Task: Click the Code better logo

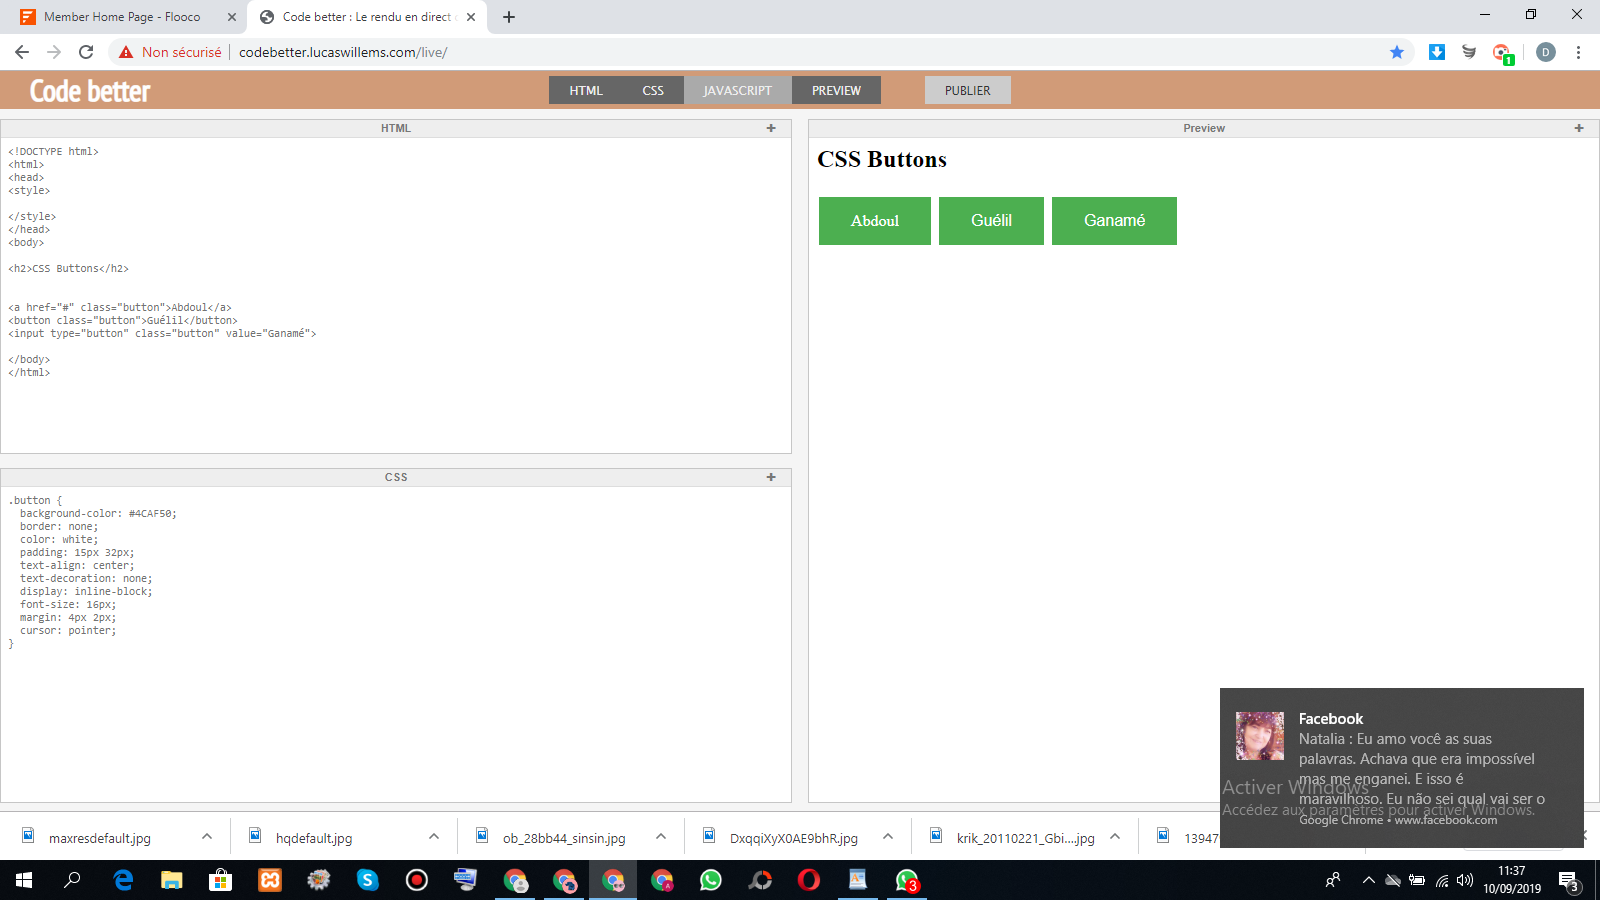Action: click(x=90, y=91)
